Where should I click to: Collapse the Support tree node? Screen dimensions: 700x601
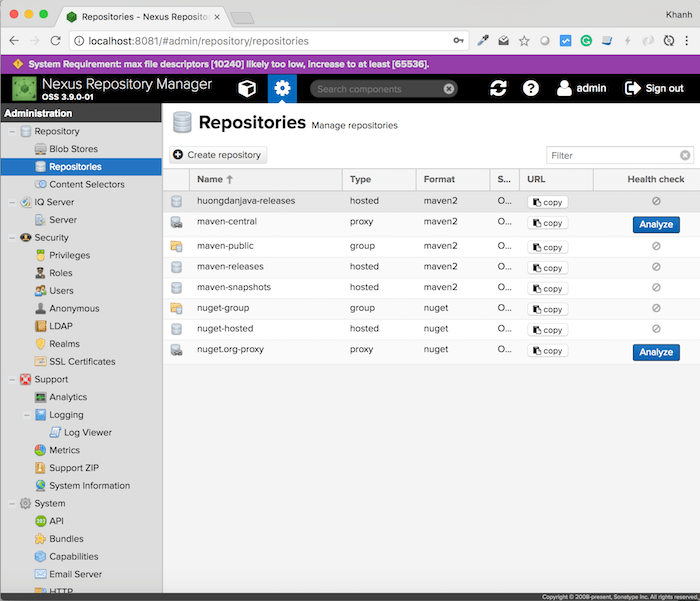point(12,380)
